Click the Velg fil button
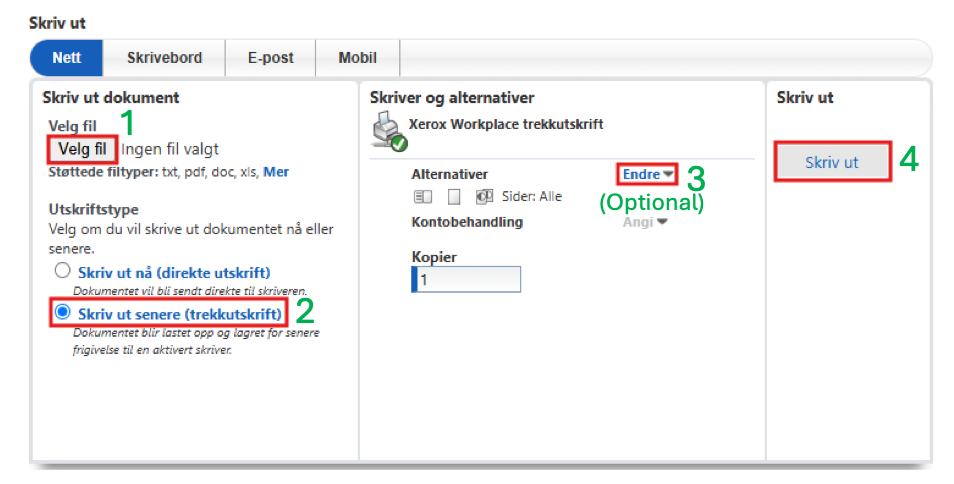The height and width of the screenshot is (484, 954). 83,149
